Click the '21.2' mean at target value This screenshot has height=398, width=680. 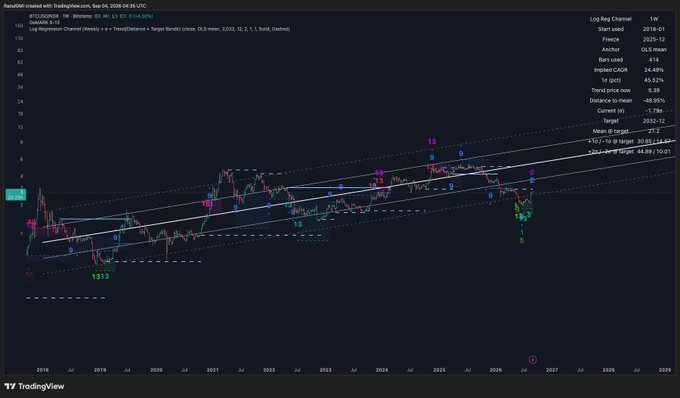point(654,131)
